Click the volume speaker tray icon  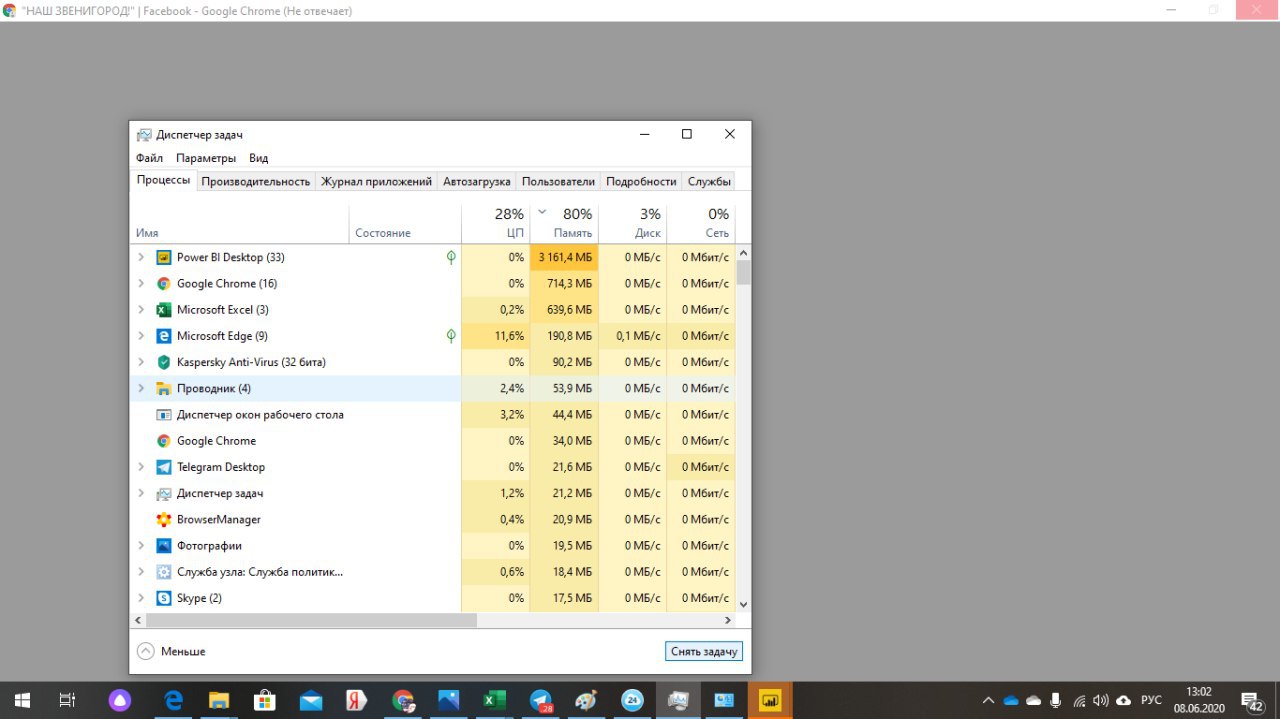1100,700
